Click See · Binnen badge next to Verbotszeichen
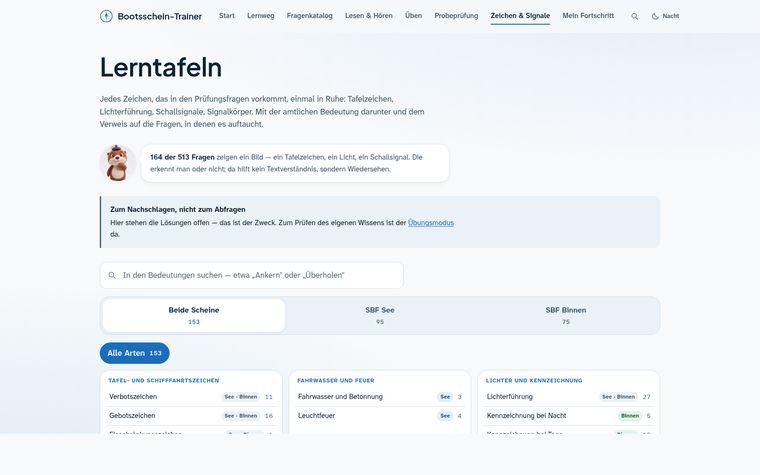 [x=241, y=397]
